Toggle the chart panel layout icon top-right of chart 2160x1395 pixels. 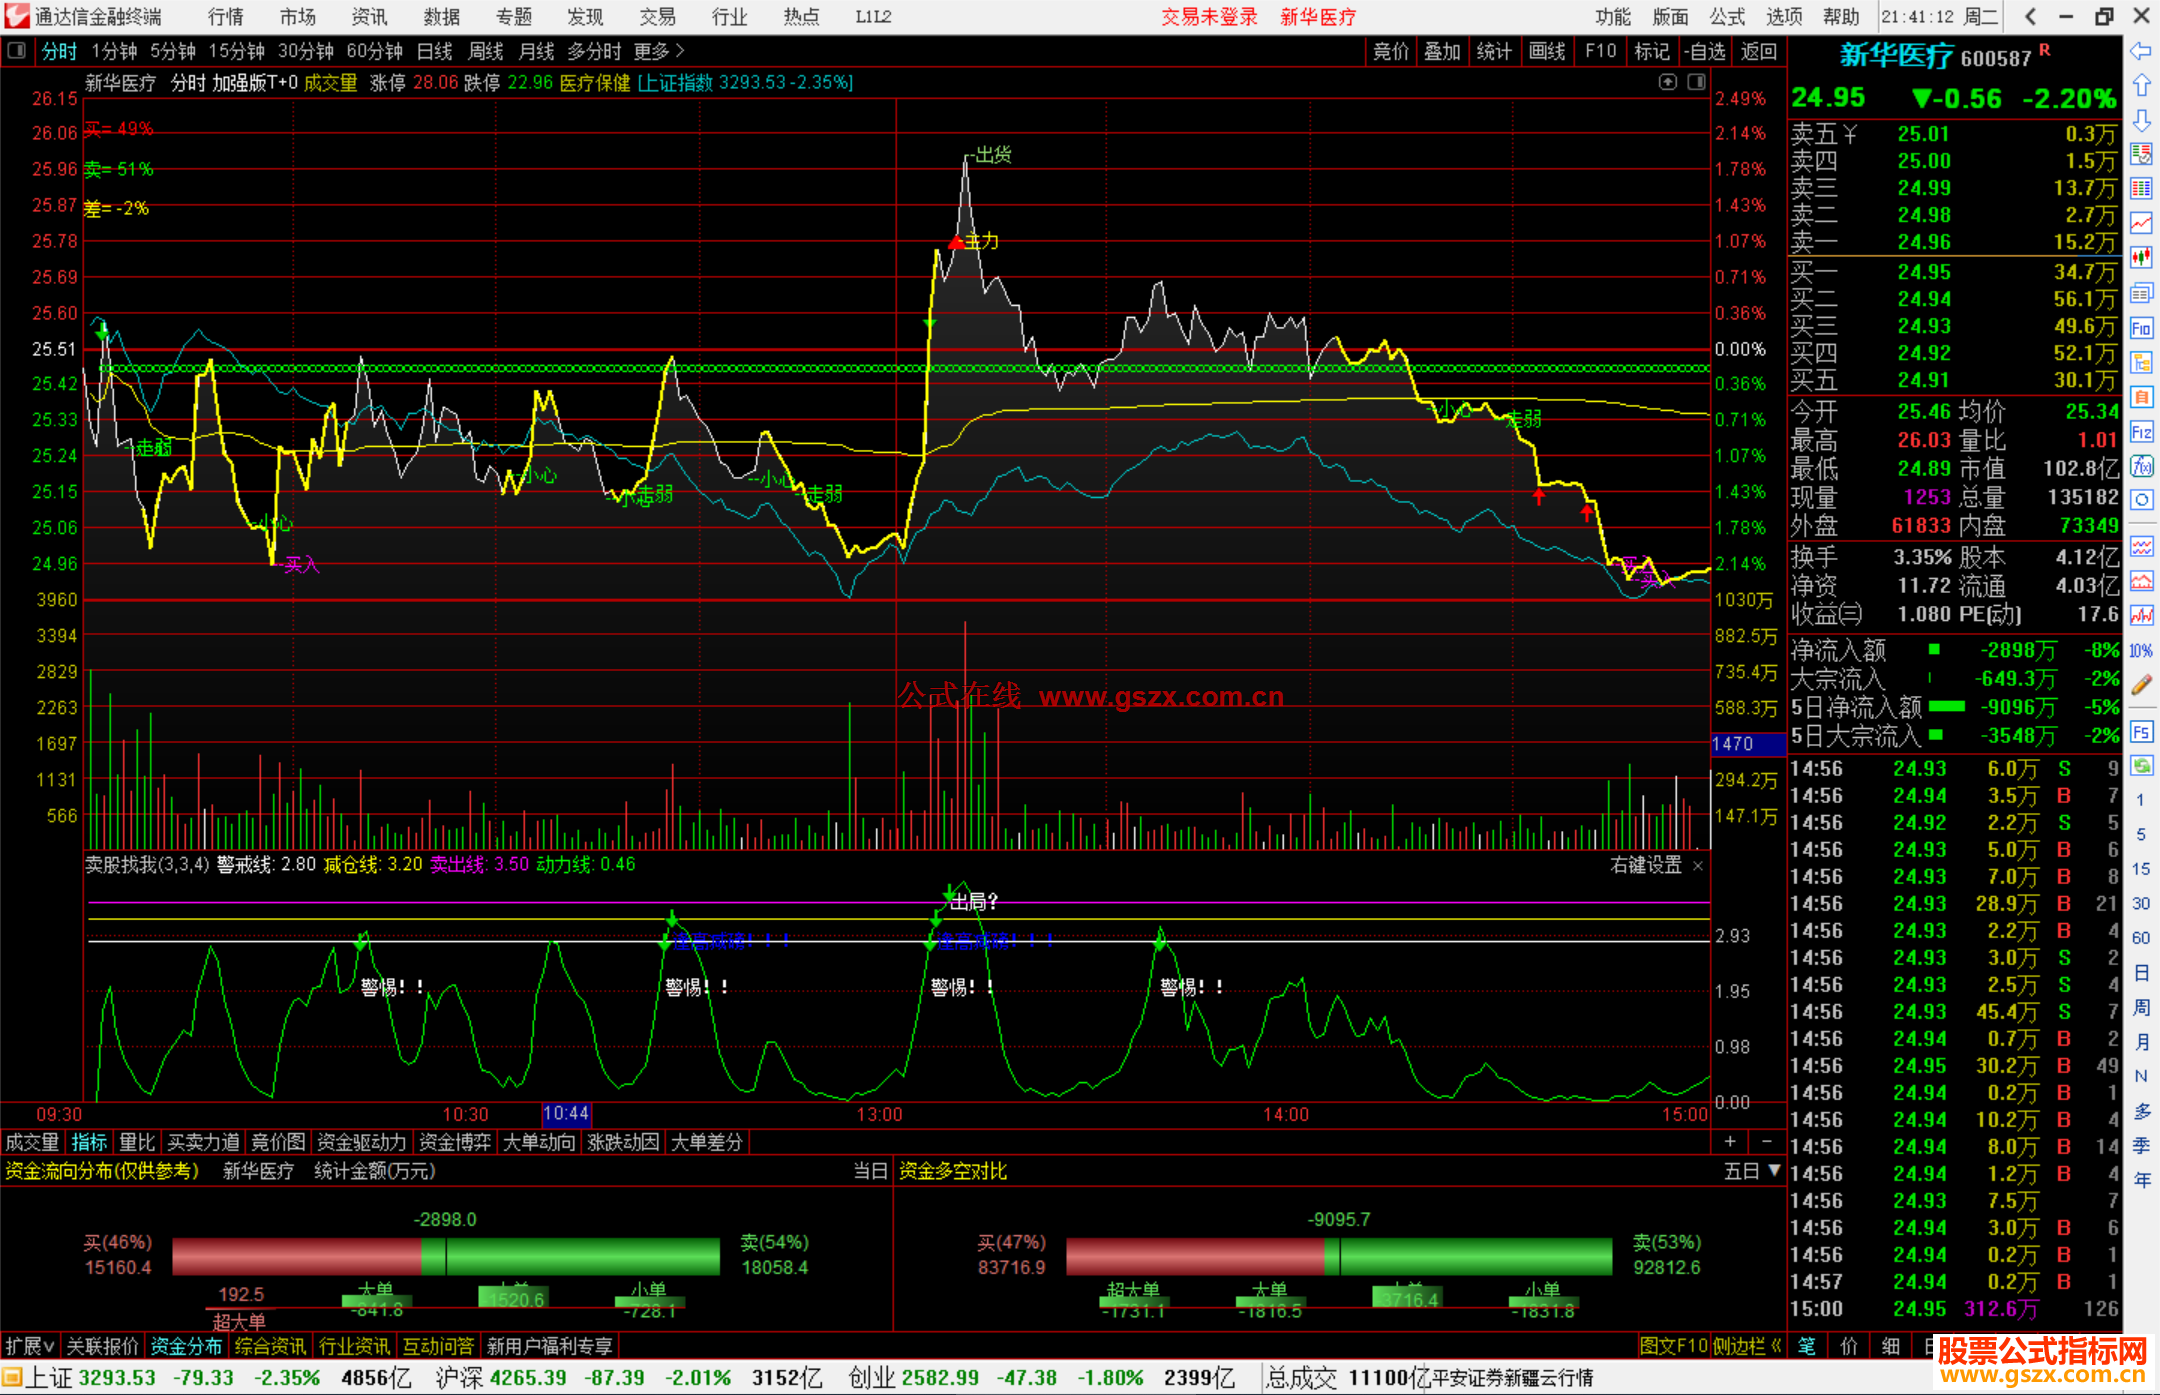pos(1696,82)
